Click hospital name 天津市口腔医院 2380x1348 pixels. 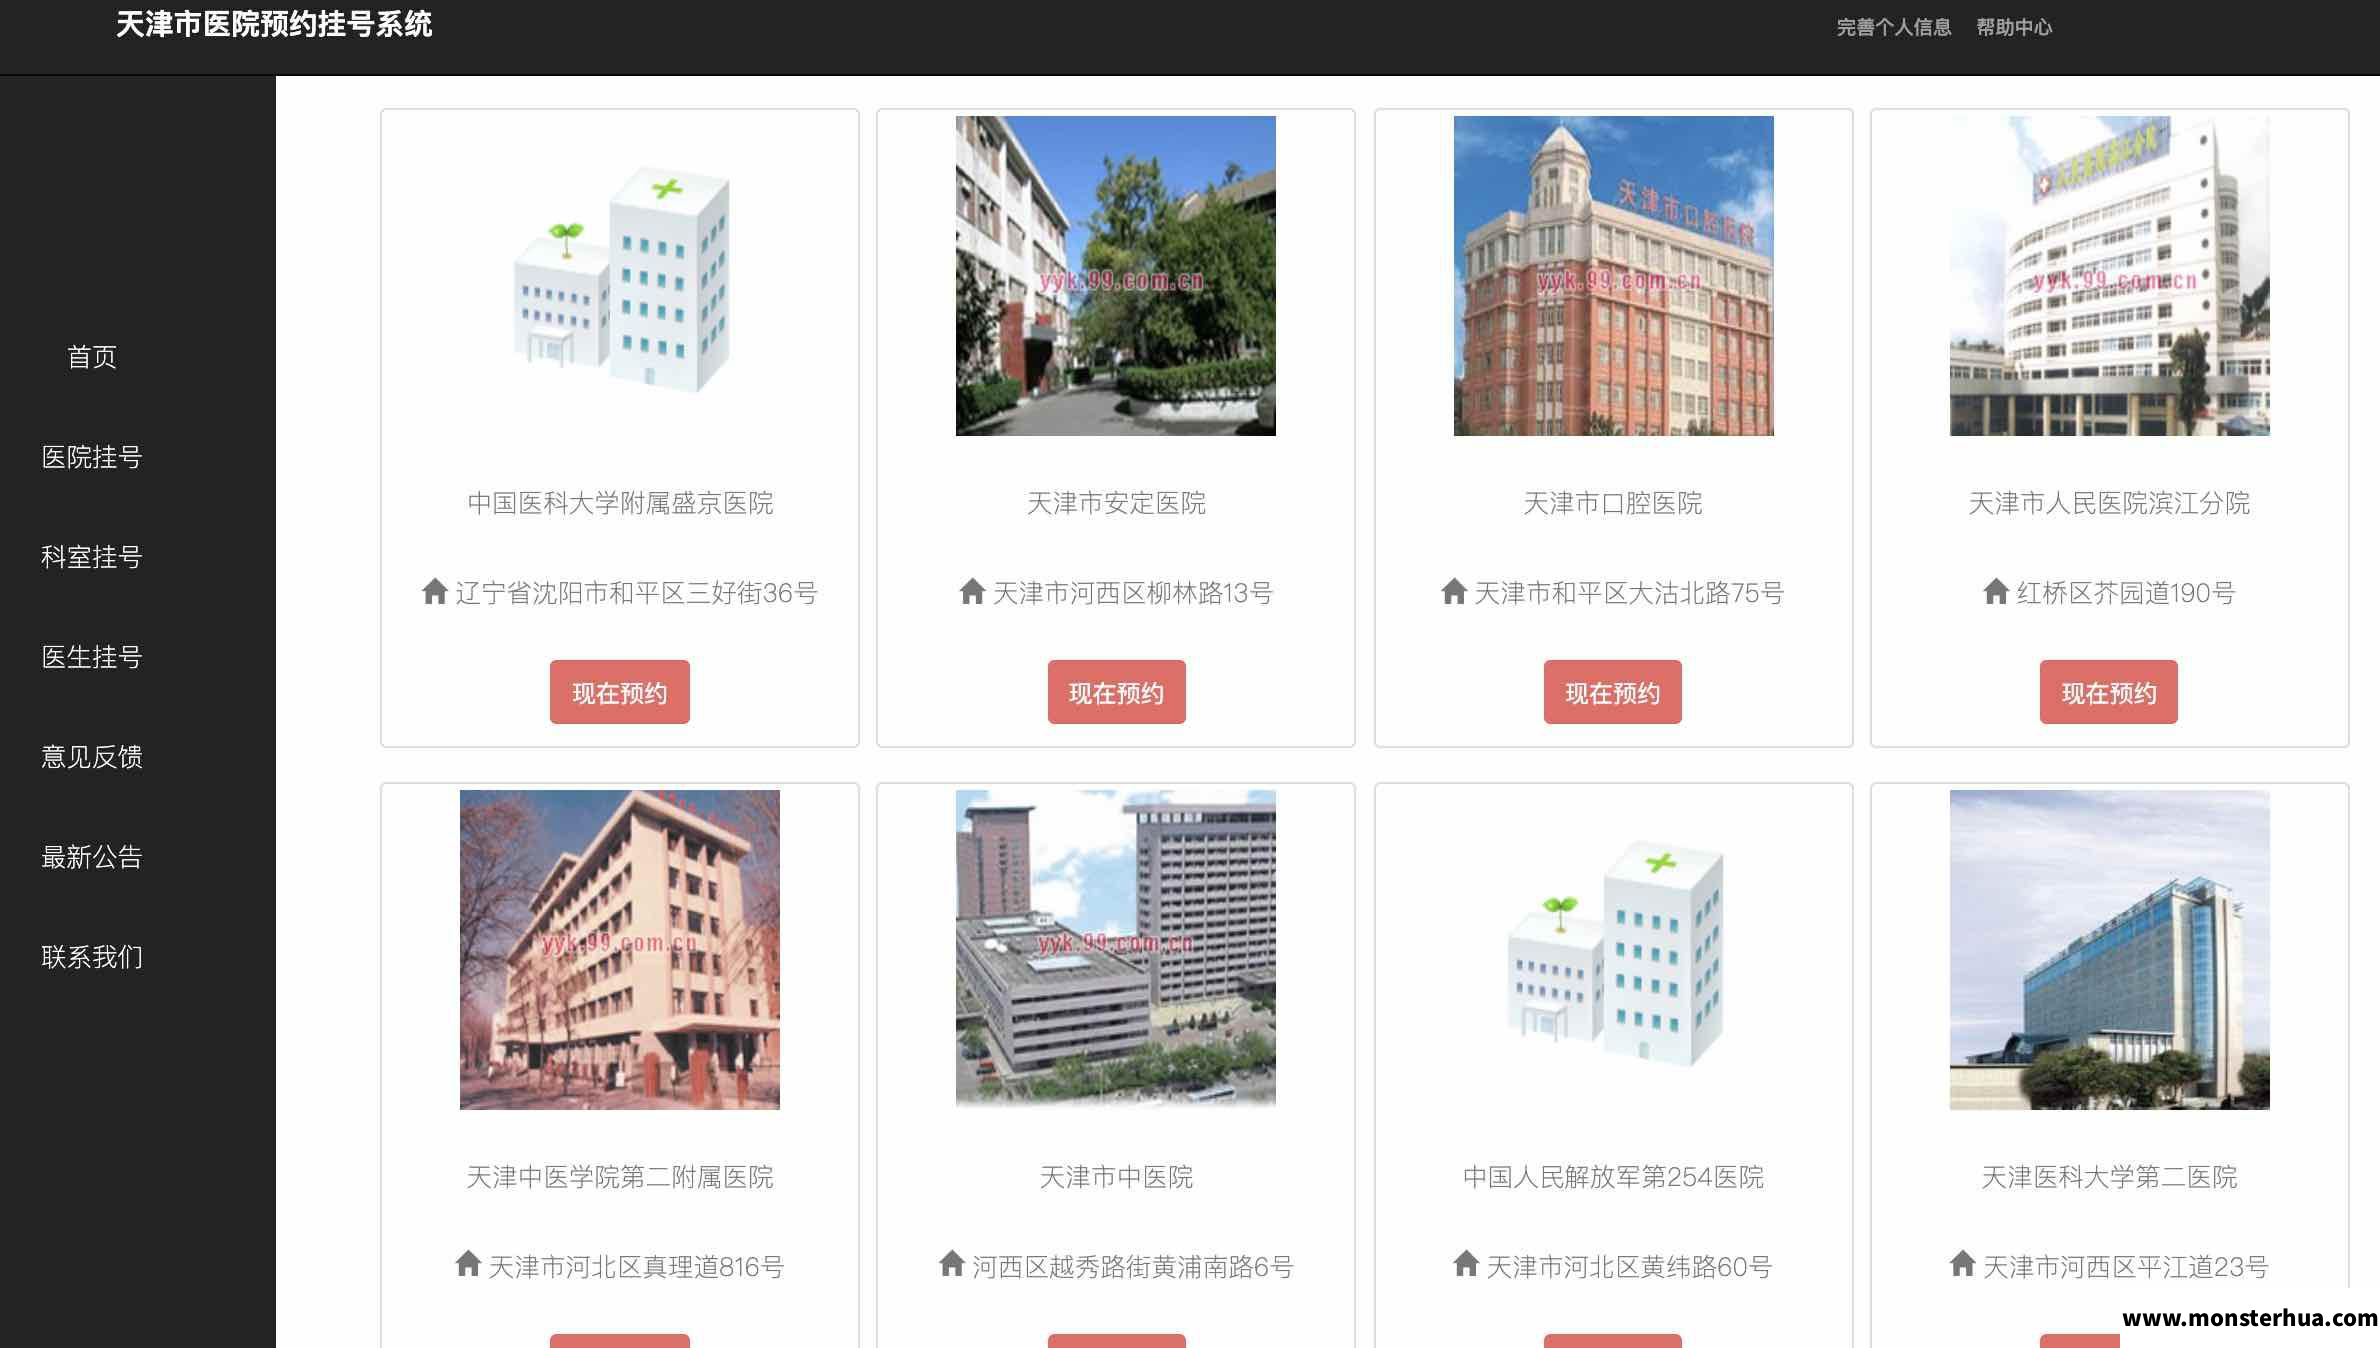[1613, 503]
